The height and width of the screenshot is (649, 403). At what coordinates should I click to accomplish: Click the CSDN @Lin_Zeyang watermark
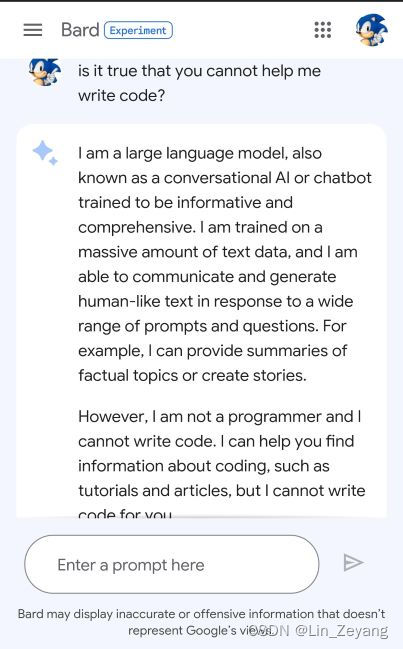click(319, 630)
